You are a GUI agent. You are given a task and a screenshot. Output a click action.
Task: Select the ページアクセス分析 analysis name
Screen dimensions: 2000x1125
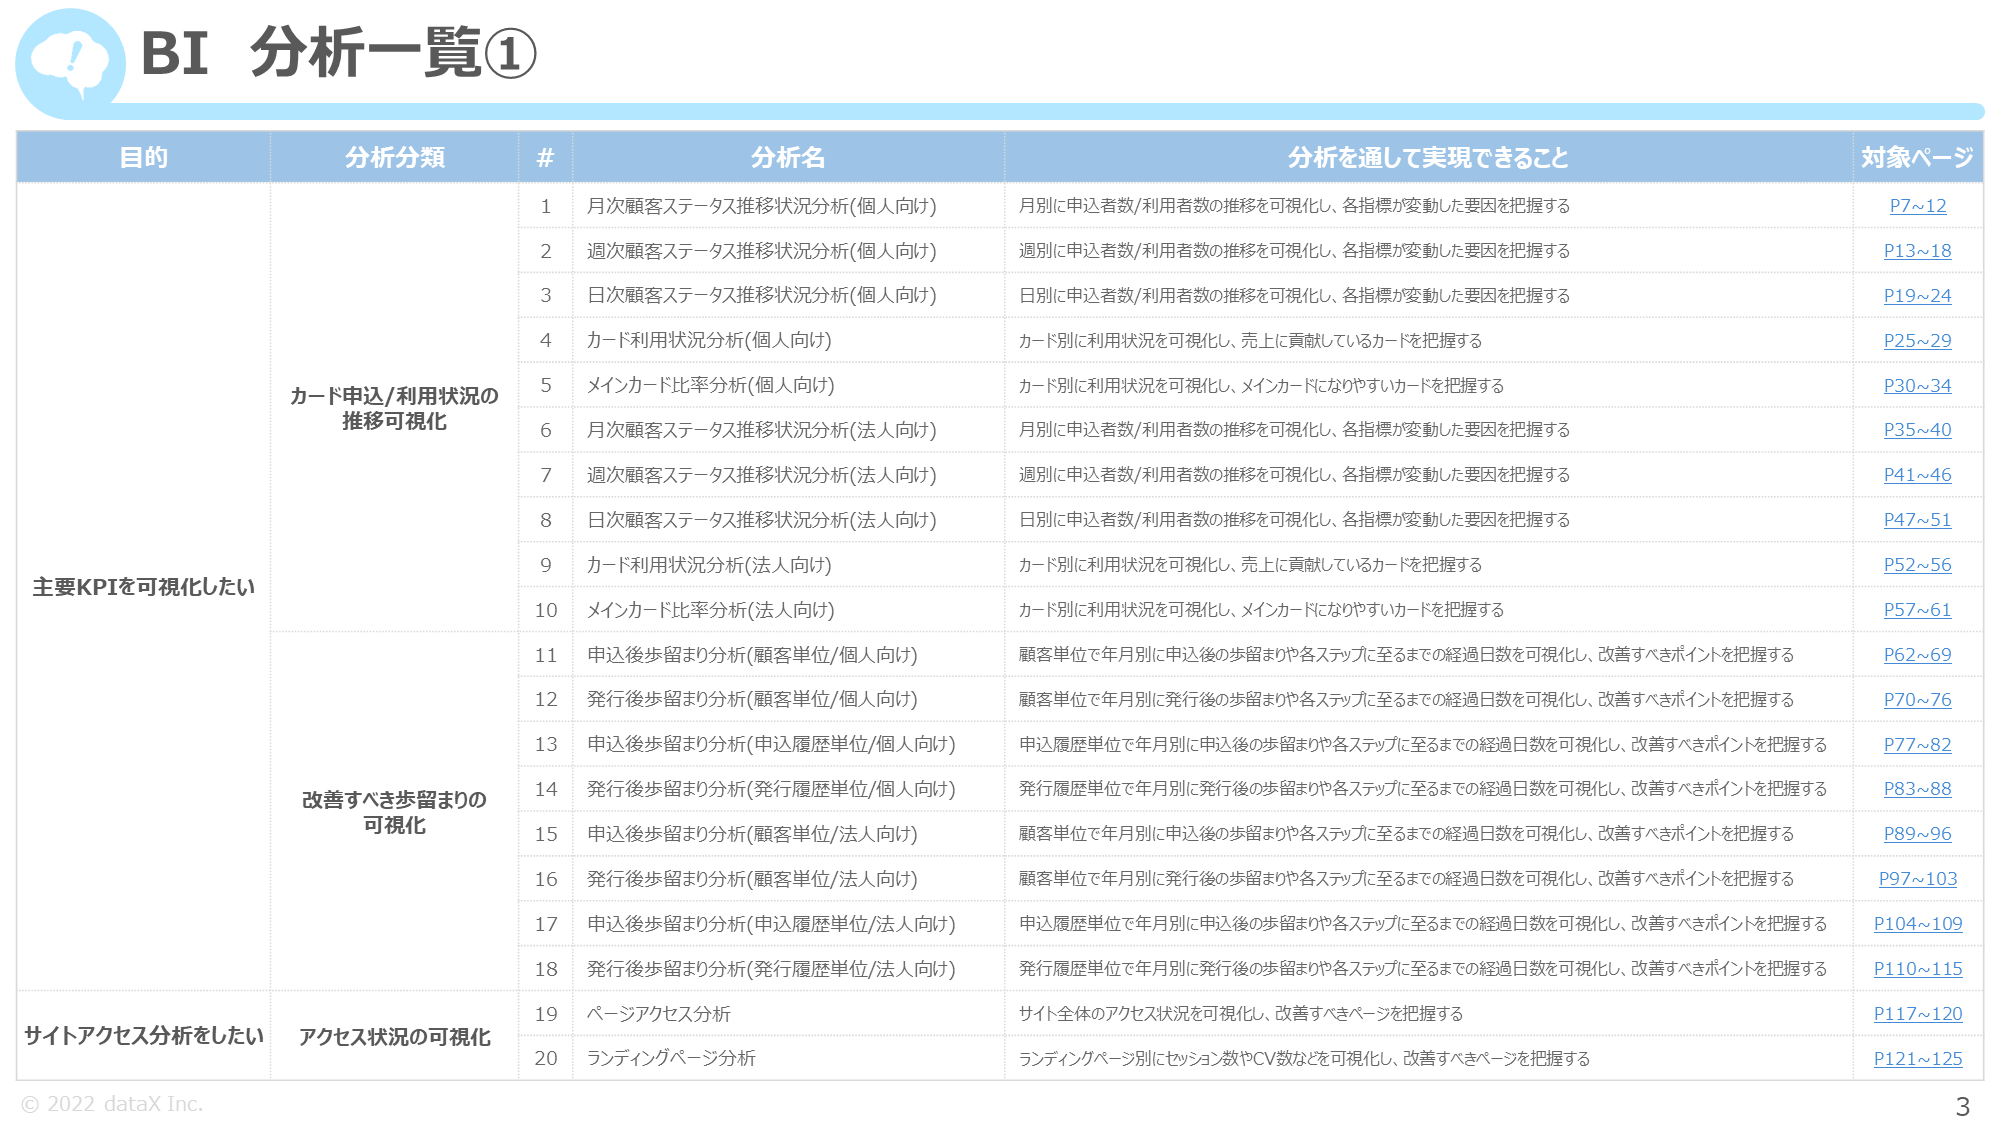click(x=659, y=1014)
